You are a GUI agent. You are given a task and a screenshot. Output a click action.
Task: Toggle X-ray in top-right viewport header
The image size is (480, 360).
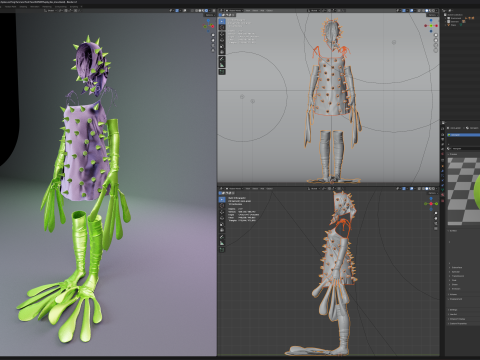[x=419, y=10]
